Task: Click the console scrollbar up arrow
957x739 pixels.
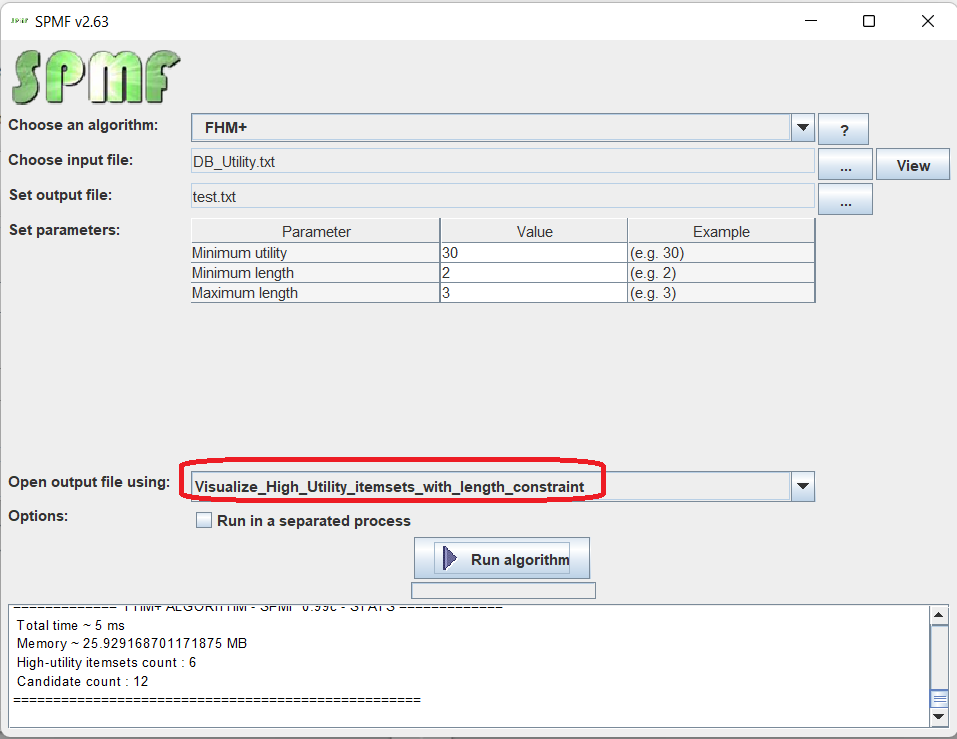Action: click(x=939, y=615)
